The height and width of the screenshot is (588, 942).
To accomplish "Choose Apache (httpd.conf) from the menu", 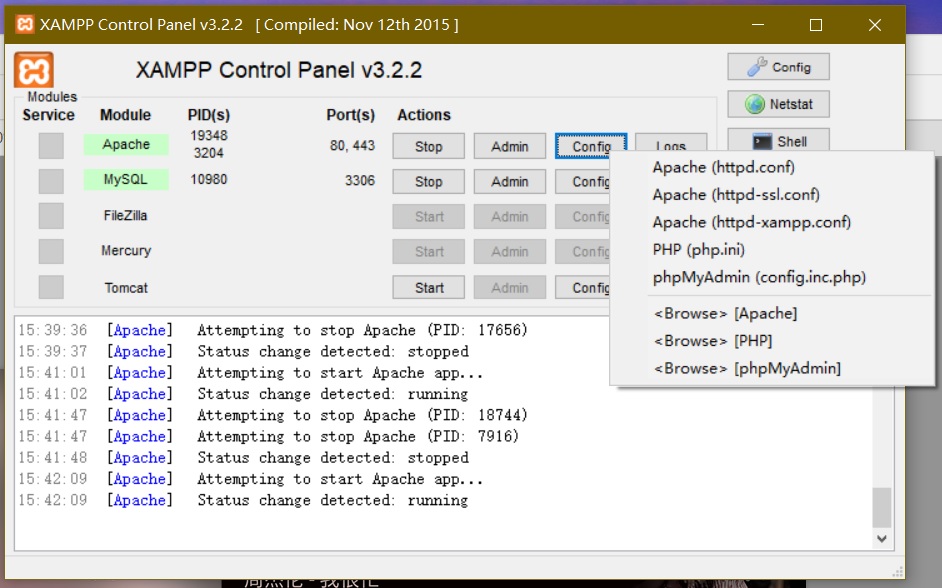I will pos(772,167).
